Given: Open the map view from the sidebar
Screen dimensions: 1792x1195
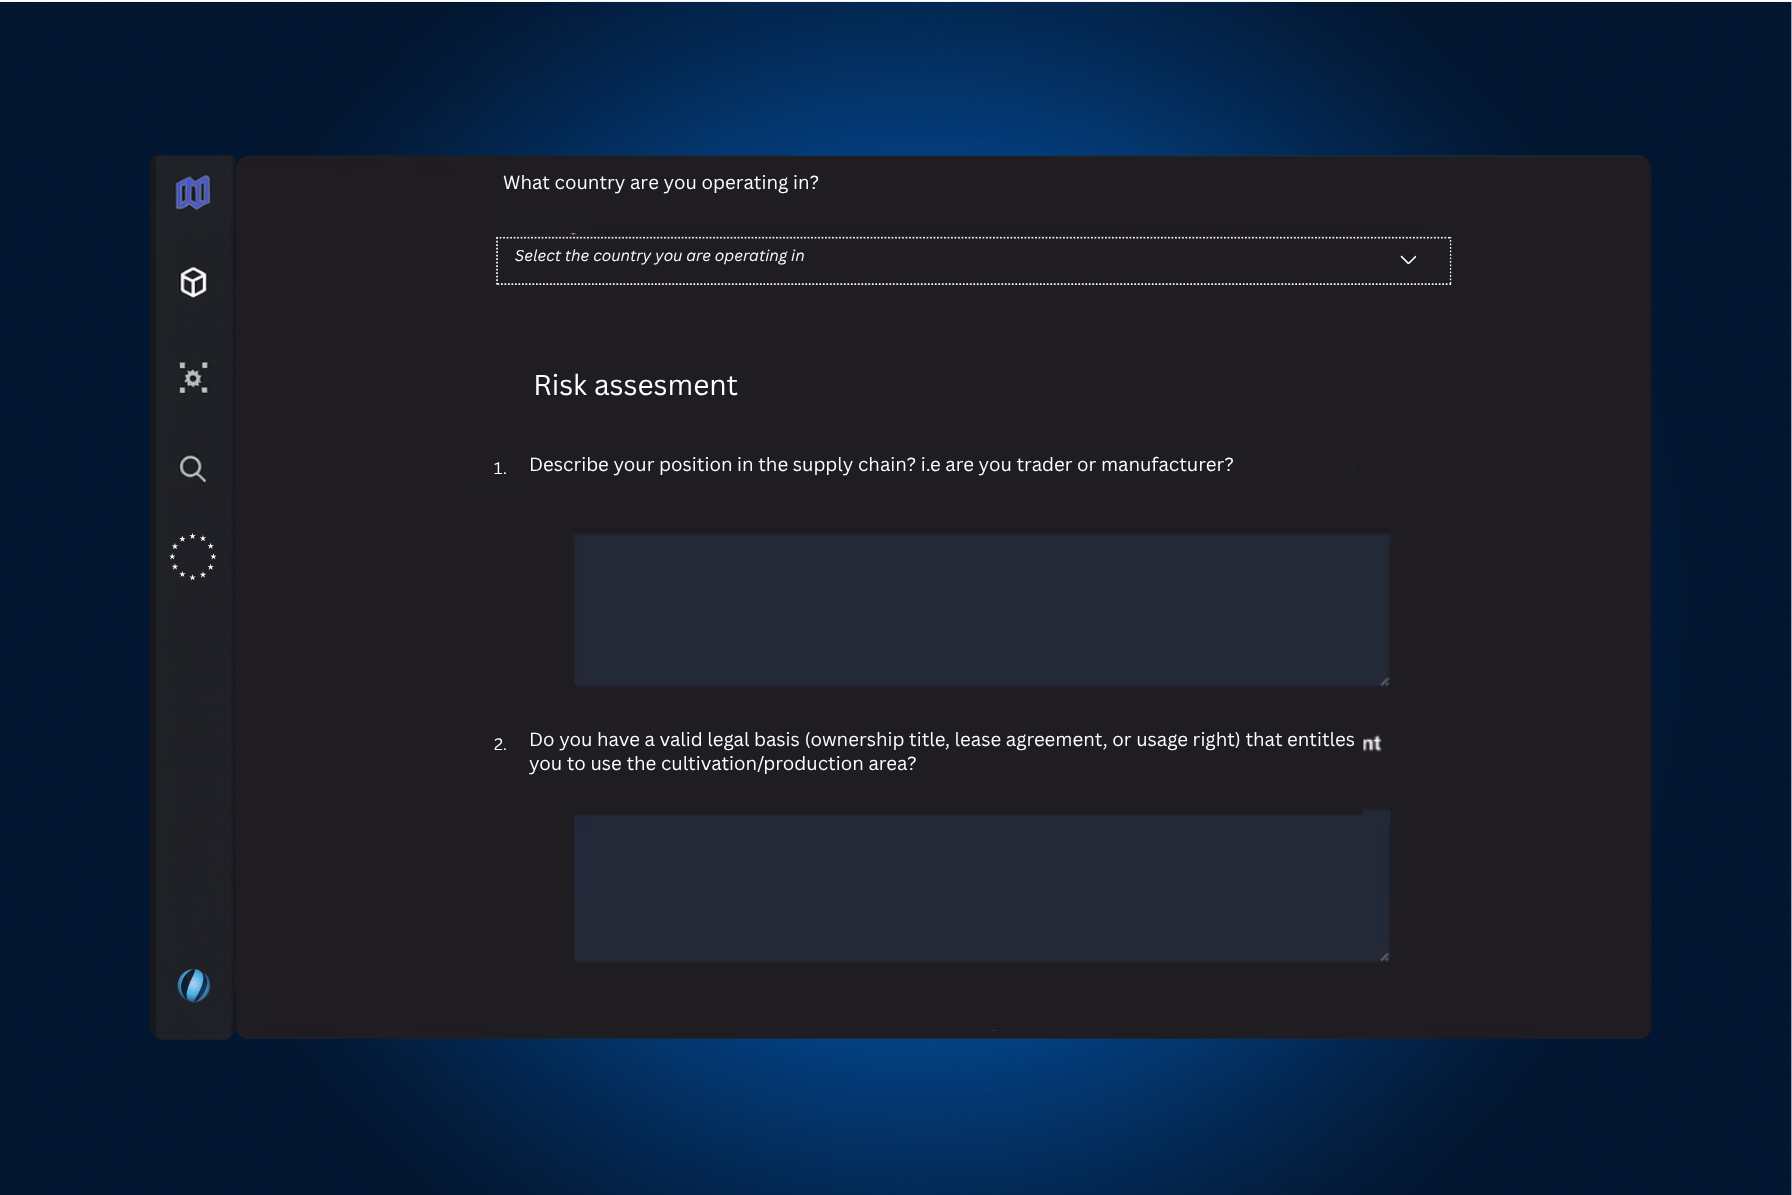Looking at the screenshot, I should click(193, 192).
